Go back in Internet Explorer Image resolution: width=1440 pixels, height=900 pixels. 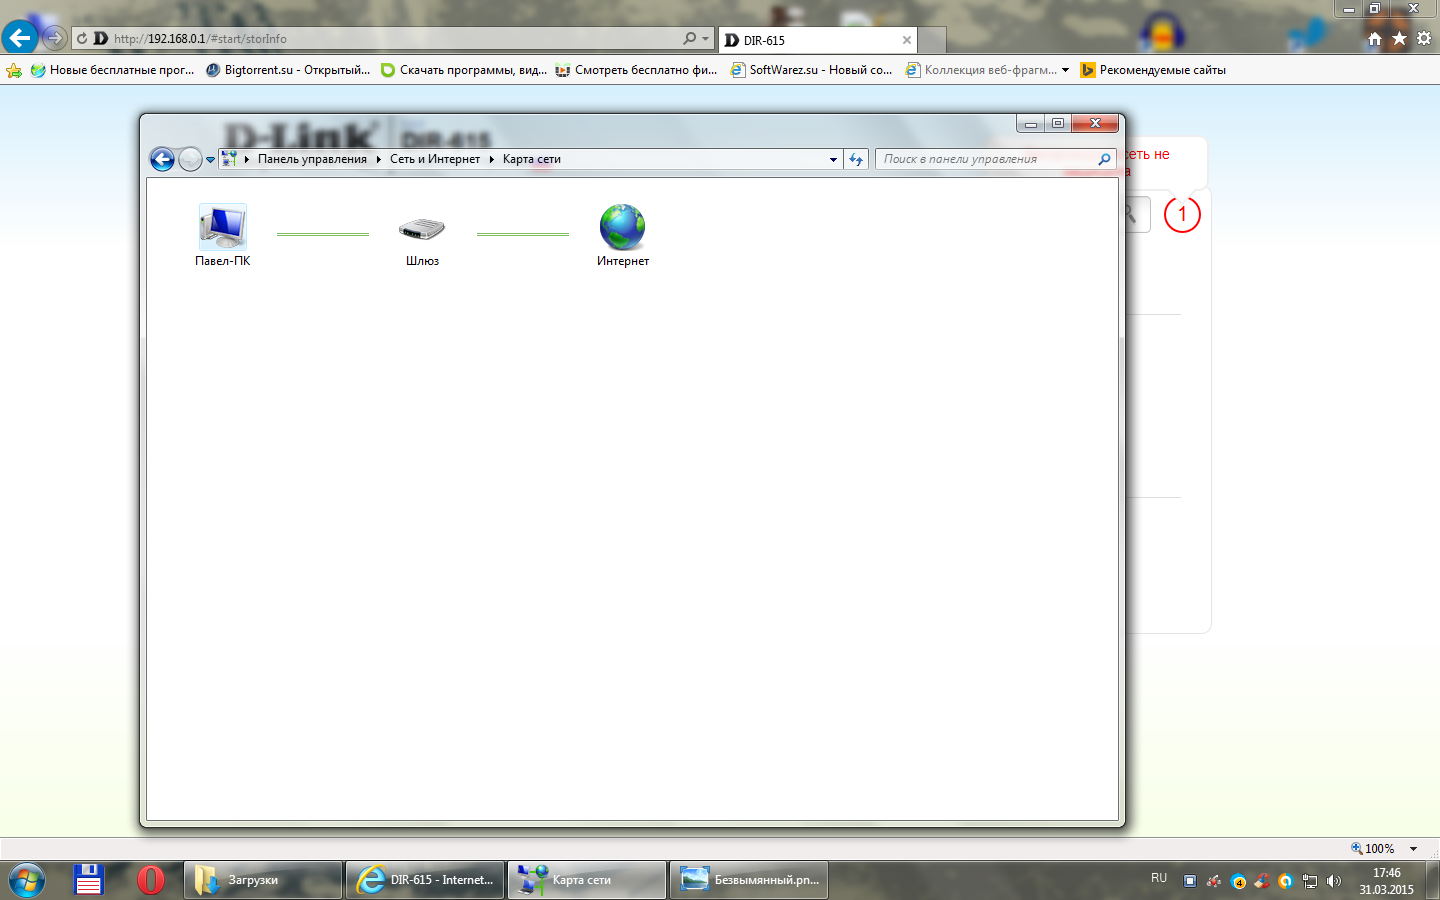(x=20, y=38)
